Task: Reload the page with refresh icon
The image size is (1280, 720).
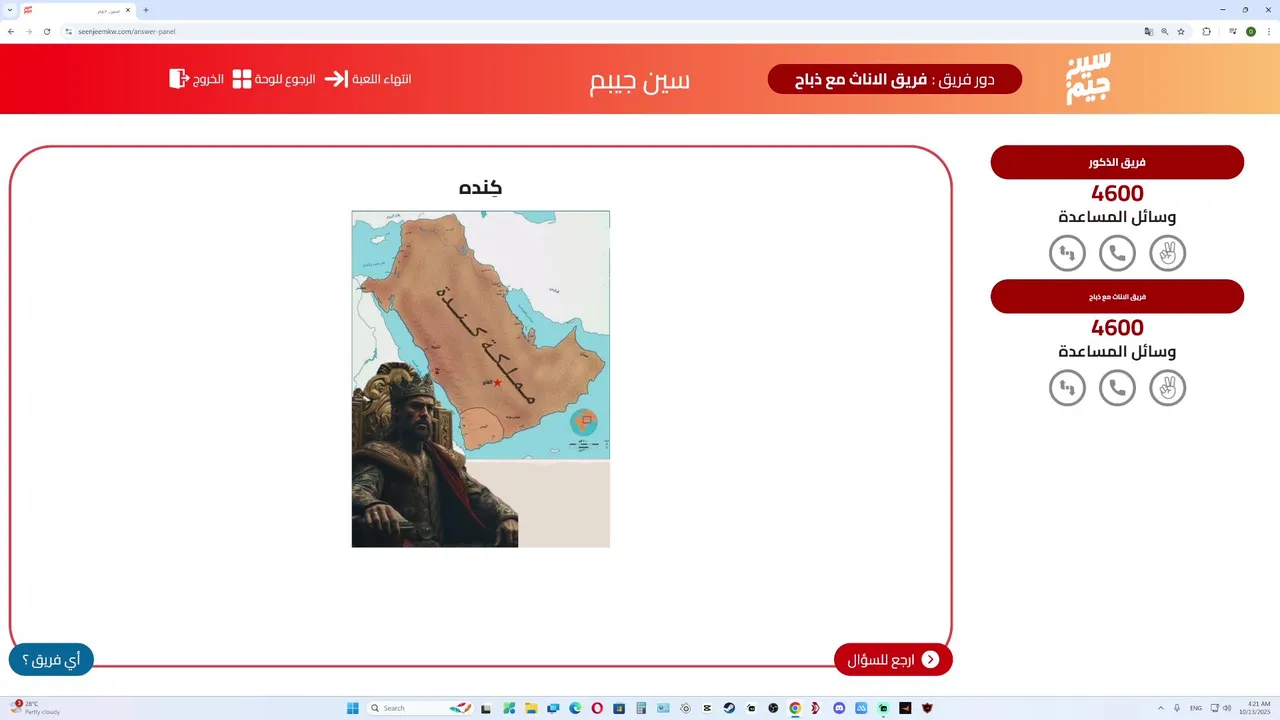Action: 46,31
